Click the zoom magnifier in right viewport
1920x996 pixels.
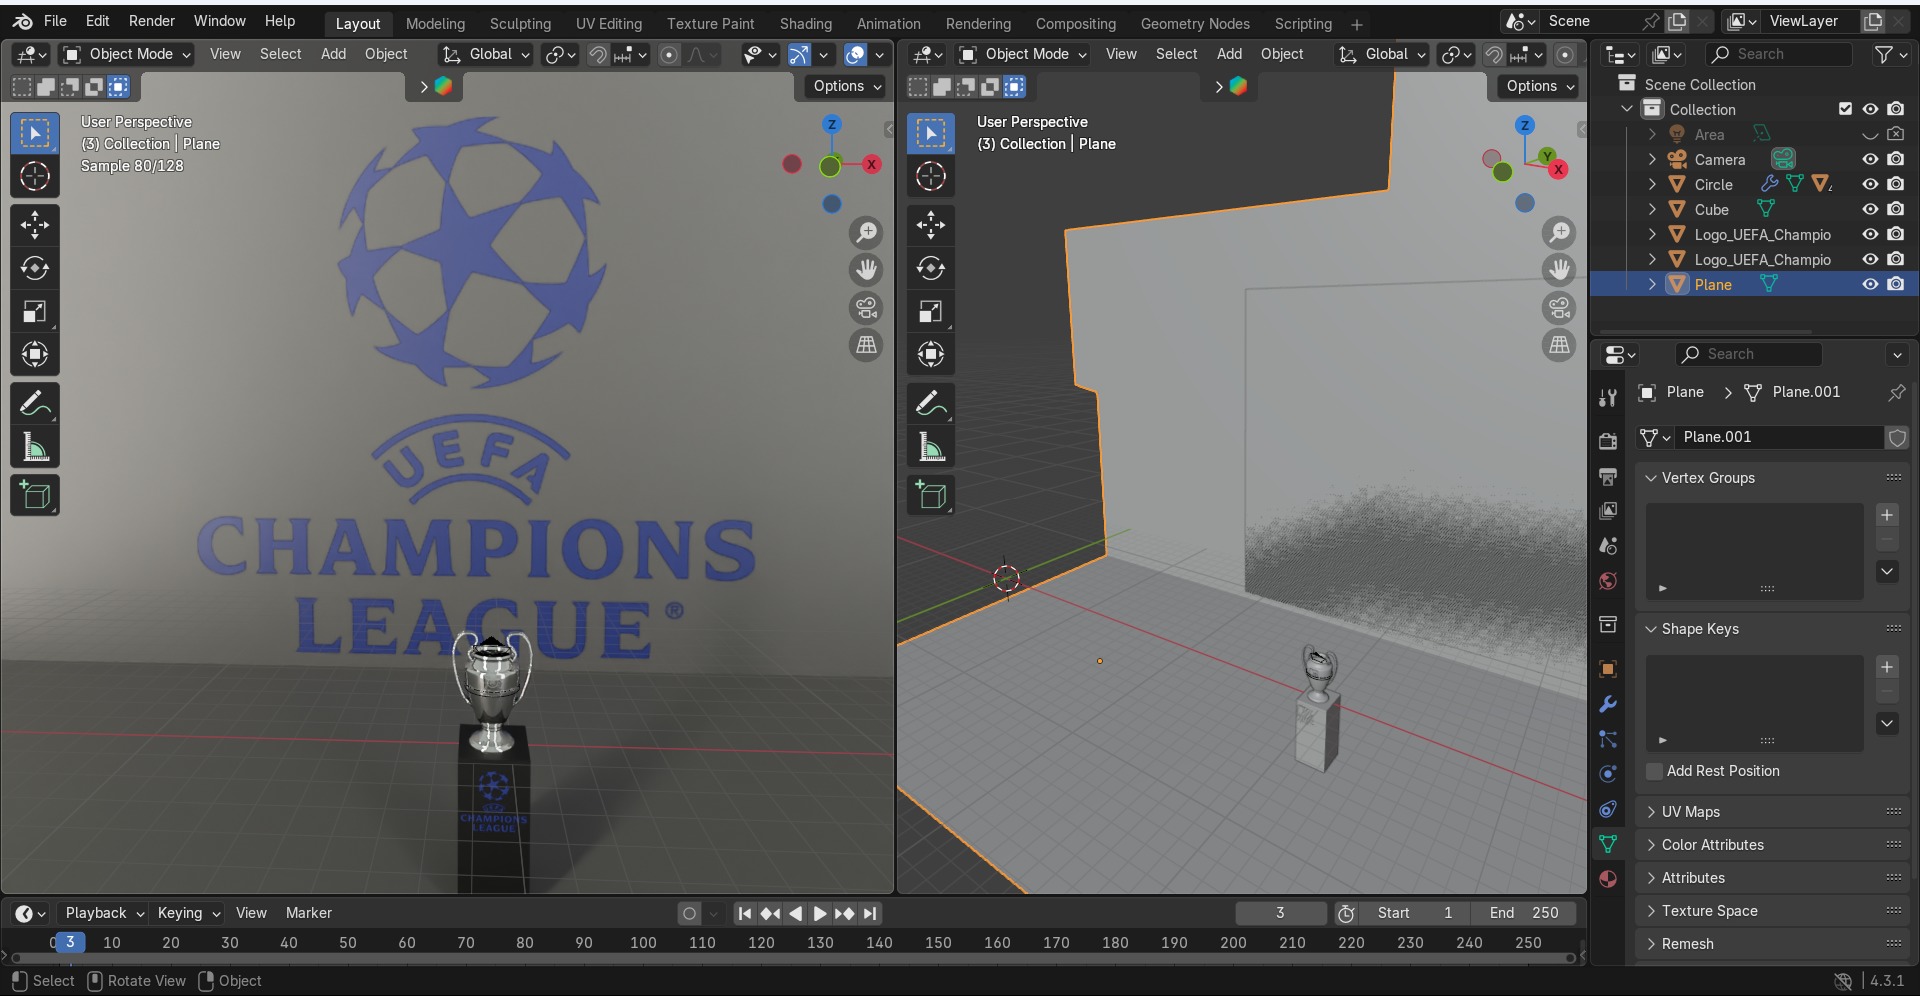pyautogui.click(x=1559, y=233)
